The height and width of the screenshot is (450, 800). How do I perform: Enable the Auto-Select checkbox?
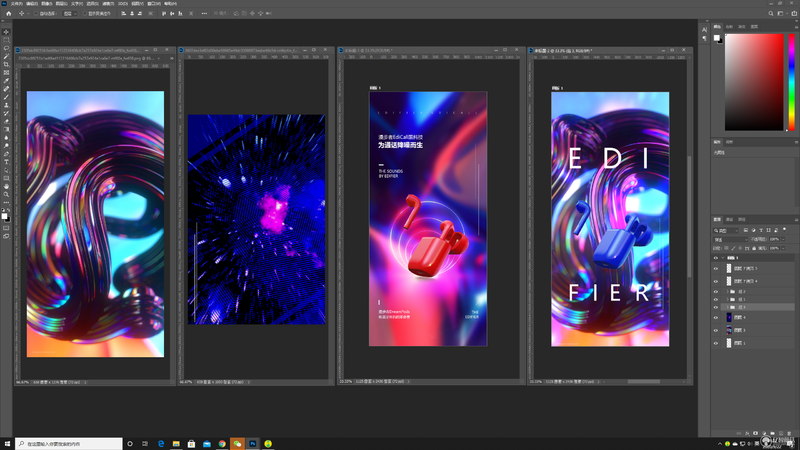(x=36, y=14)
